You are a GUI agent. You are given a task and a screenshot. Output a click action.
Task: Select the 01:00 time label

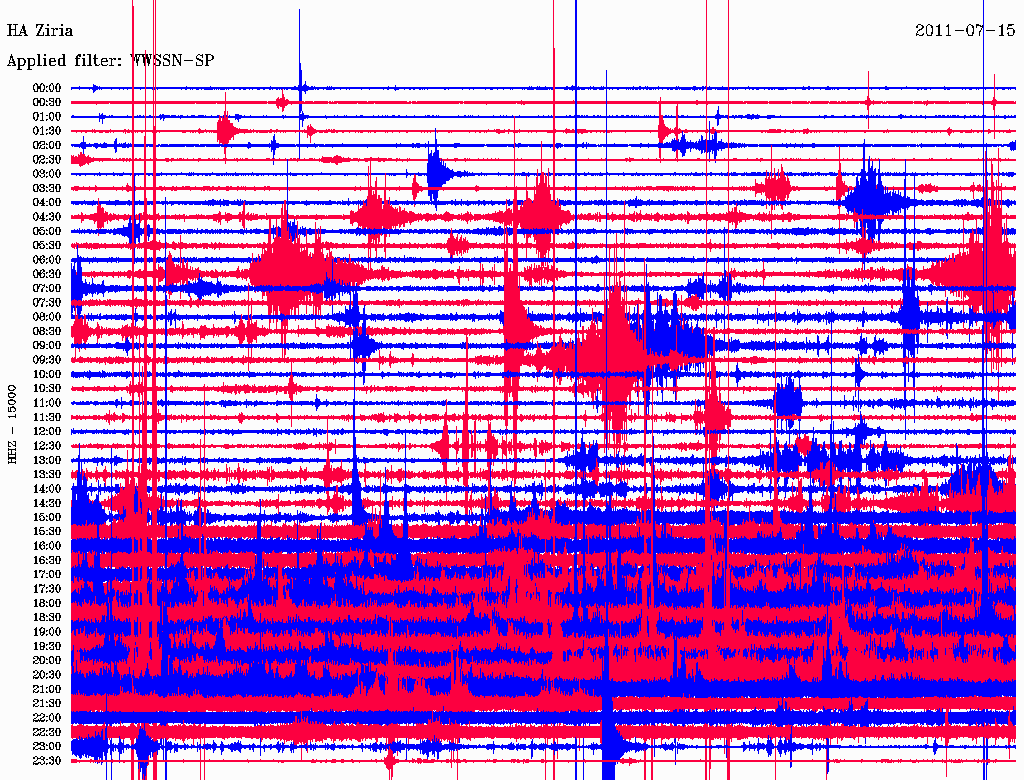pyautogui.click(x=47, y=117)
